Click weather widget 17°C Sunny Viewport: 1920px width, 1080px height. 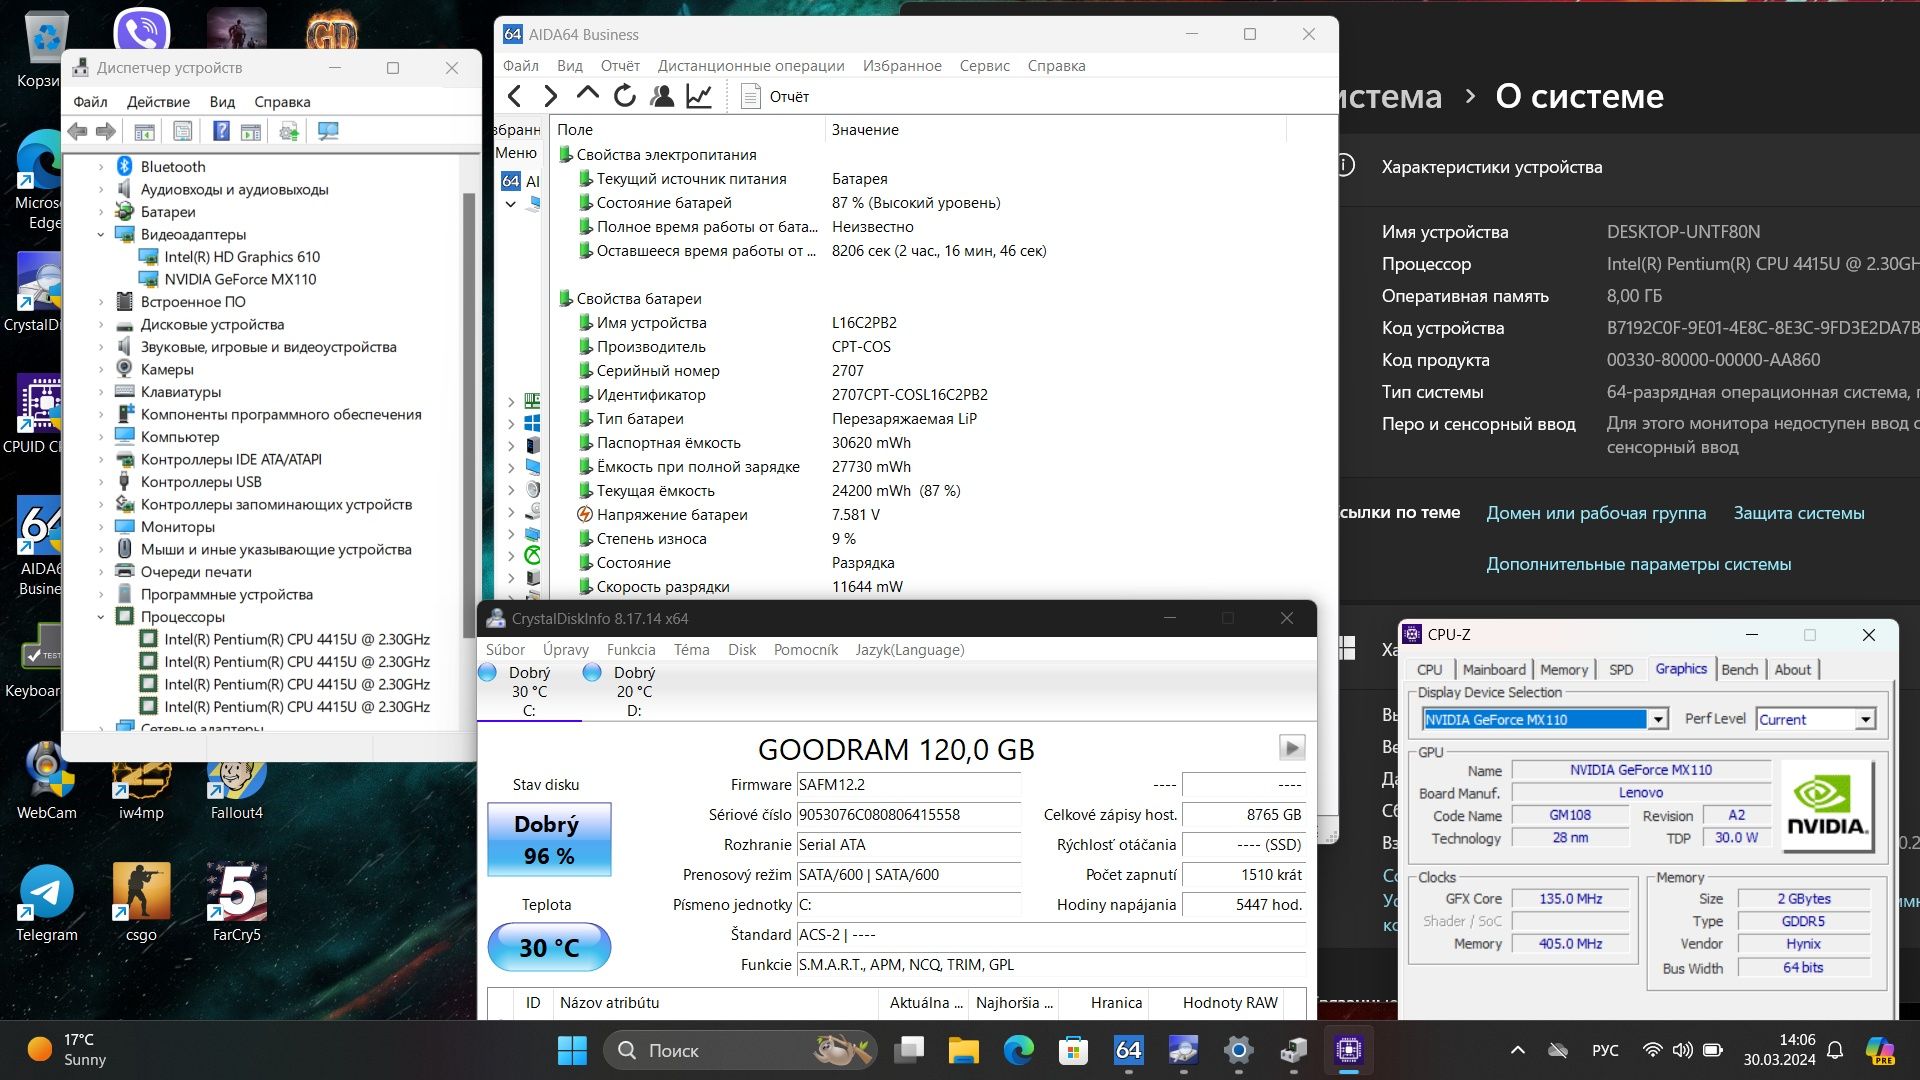pos(68,1050)
